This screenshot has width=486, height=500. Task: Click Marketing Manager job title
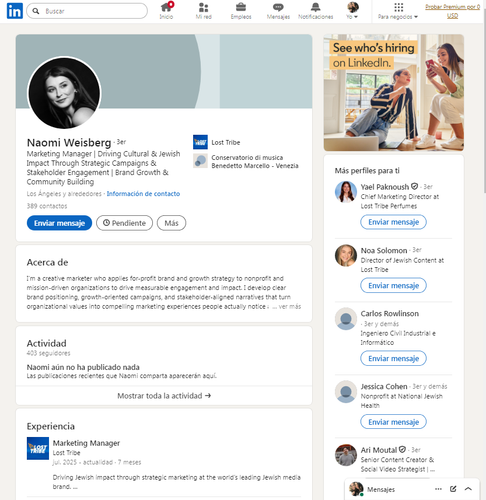[86, 443]
